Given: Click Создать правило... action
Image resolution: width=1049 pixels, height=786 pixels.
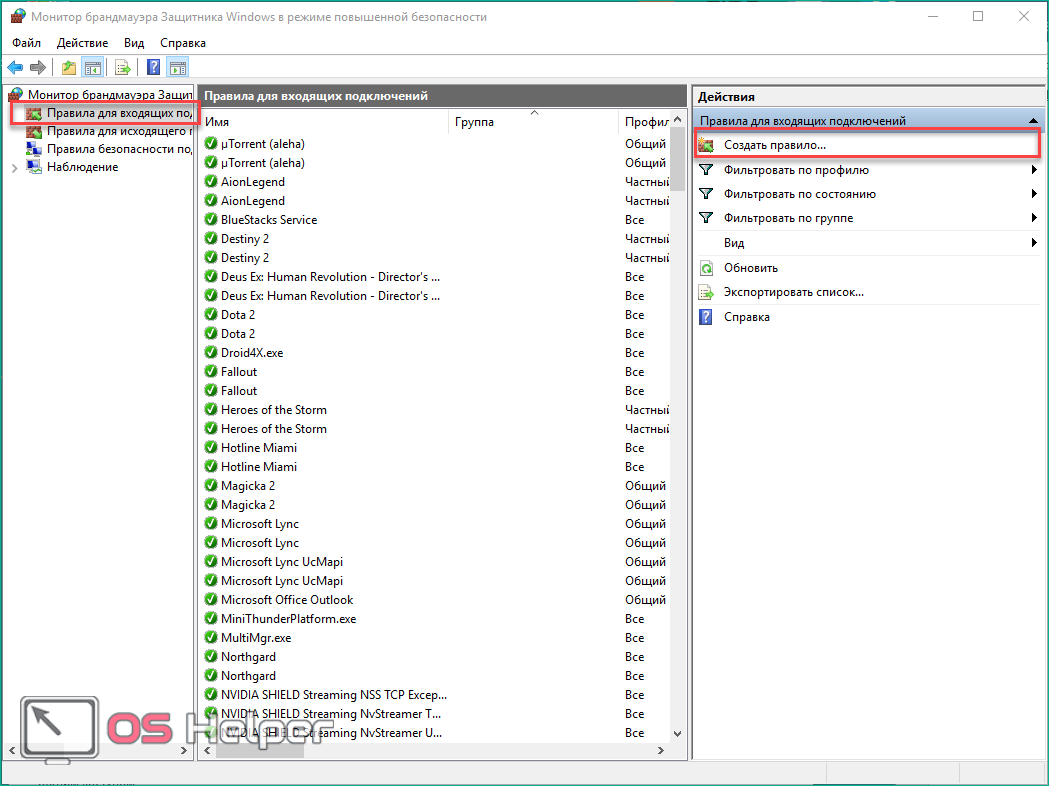Looking at the screenshot, I should 775,145.
